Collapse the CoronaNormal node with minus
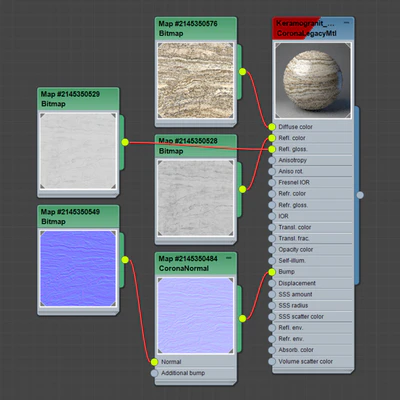400x400 pixels. point(229,258)
